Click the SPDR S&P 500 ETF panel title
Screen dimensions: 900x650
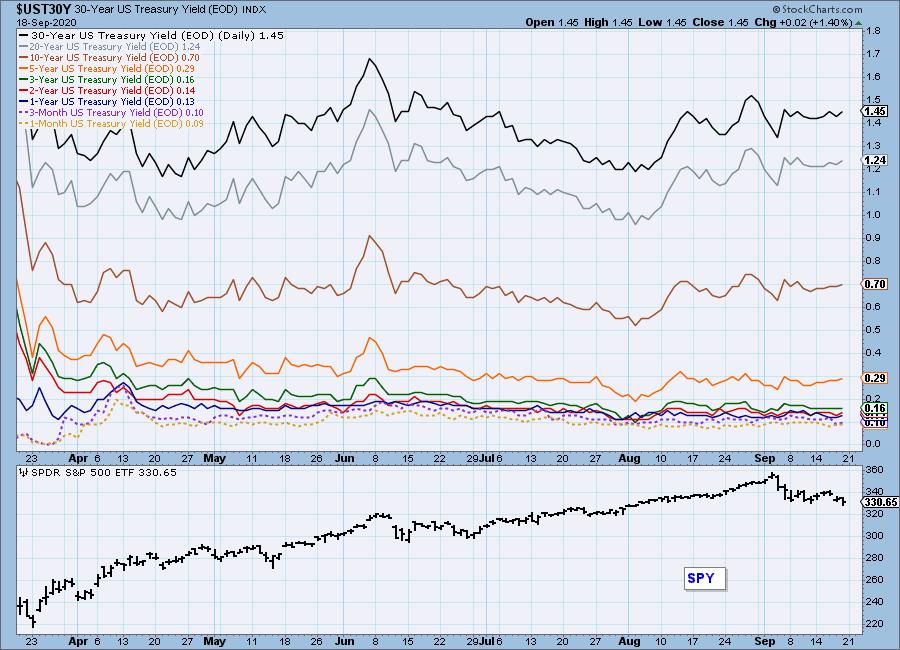coord(104,472)
